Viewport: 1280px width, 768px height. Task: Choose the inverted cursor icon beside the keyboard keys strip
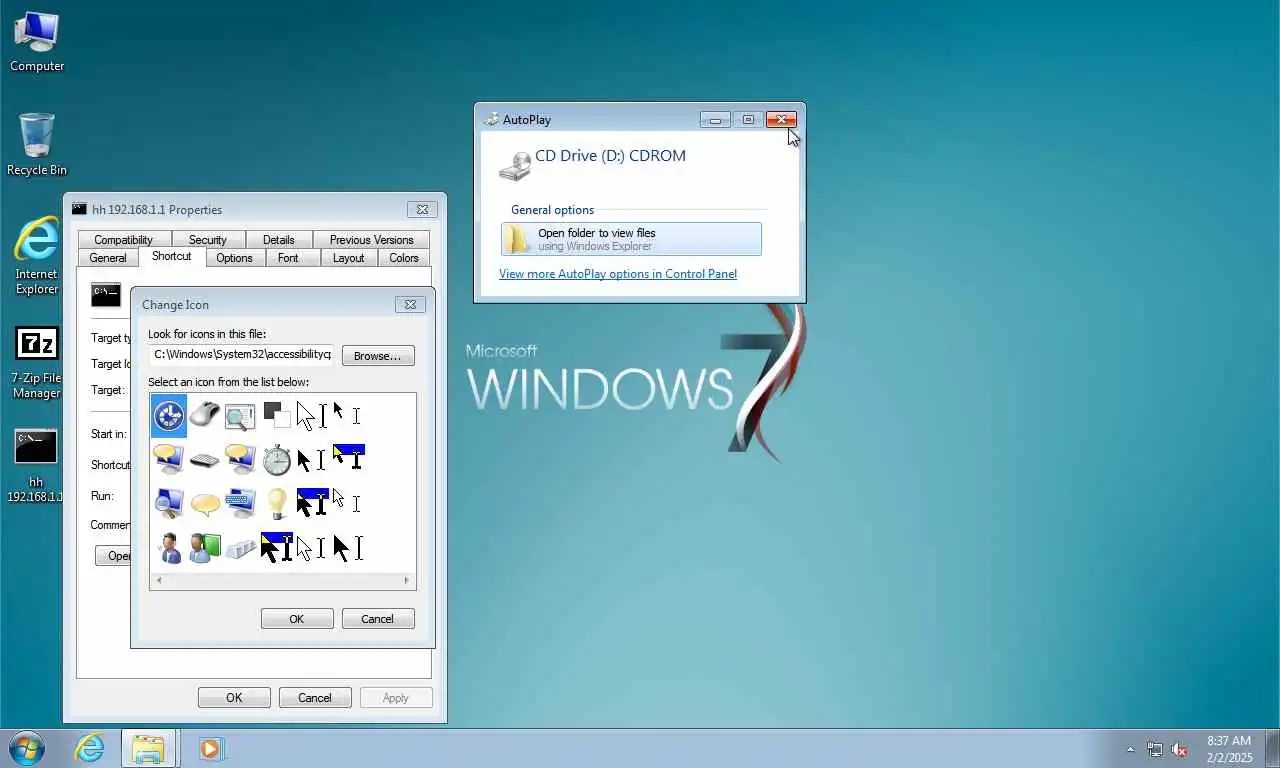click(x=276, y=547)
